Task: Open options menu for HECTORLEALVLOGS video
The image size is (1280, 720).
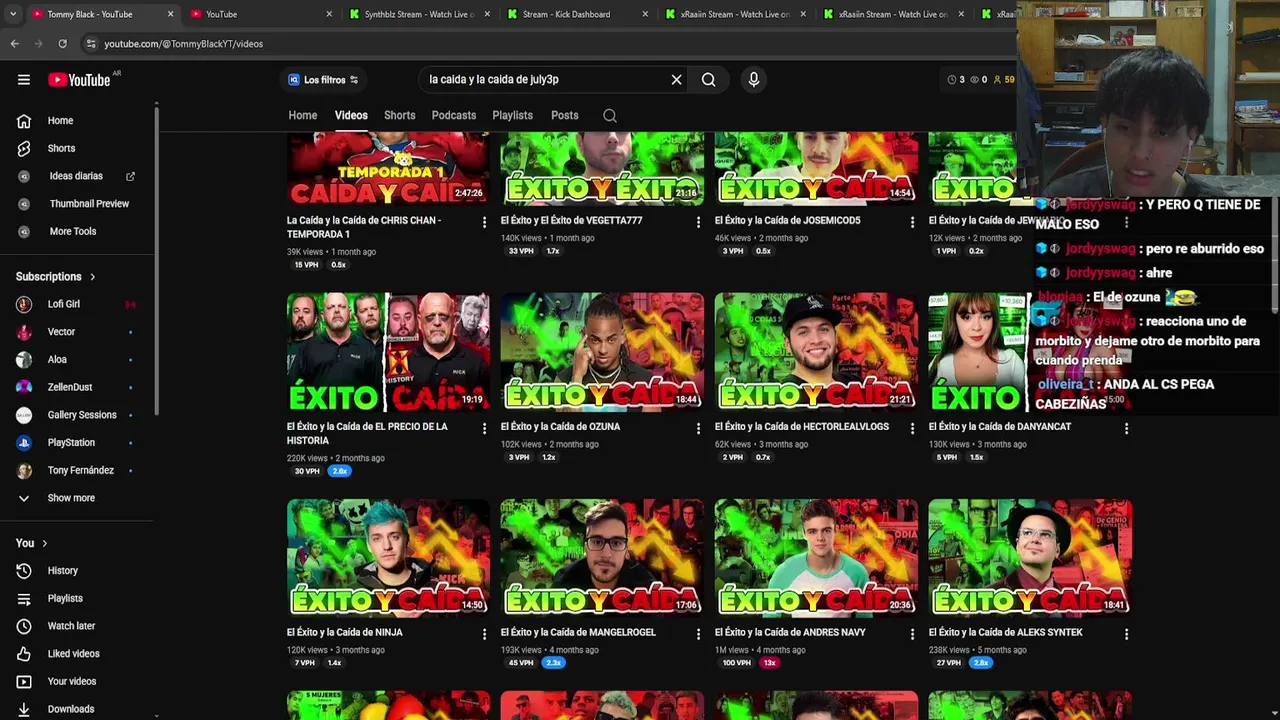Action: [912, 428]
